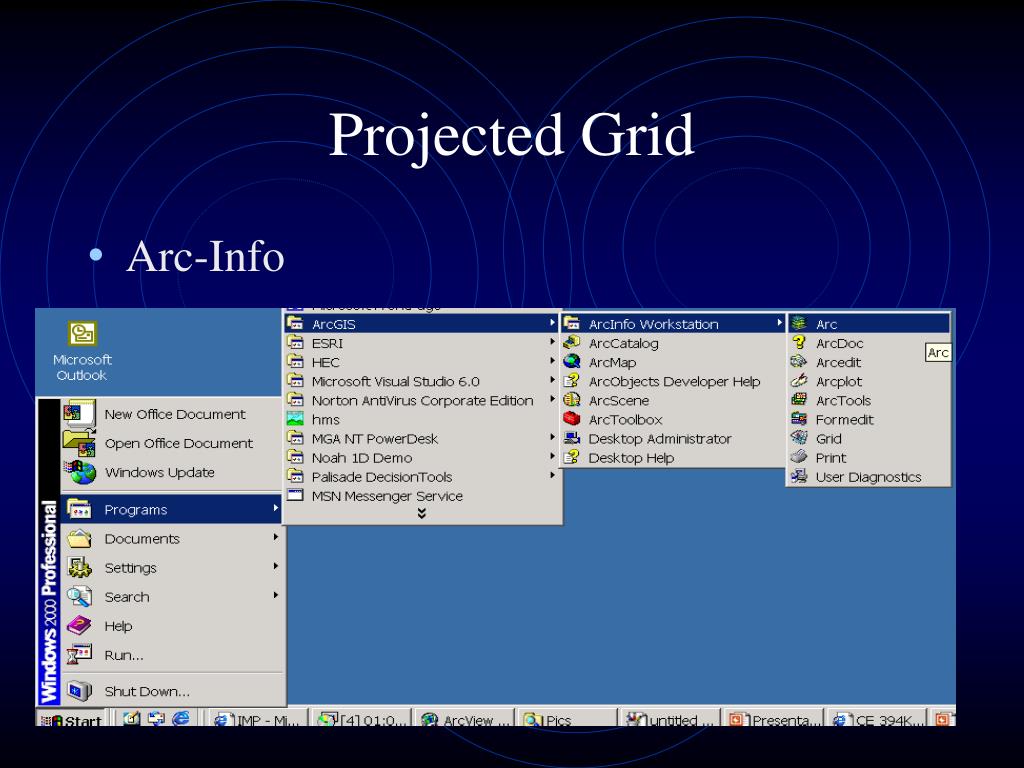Click the Desktop Administrator icon
This screenshot has height=768, width=1024.
[x=571, y=438]
